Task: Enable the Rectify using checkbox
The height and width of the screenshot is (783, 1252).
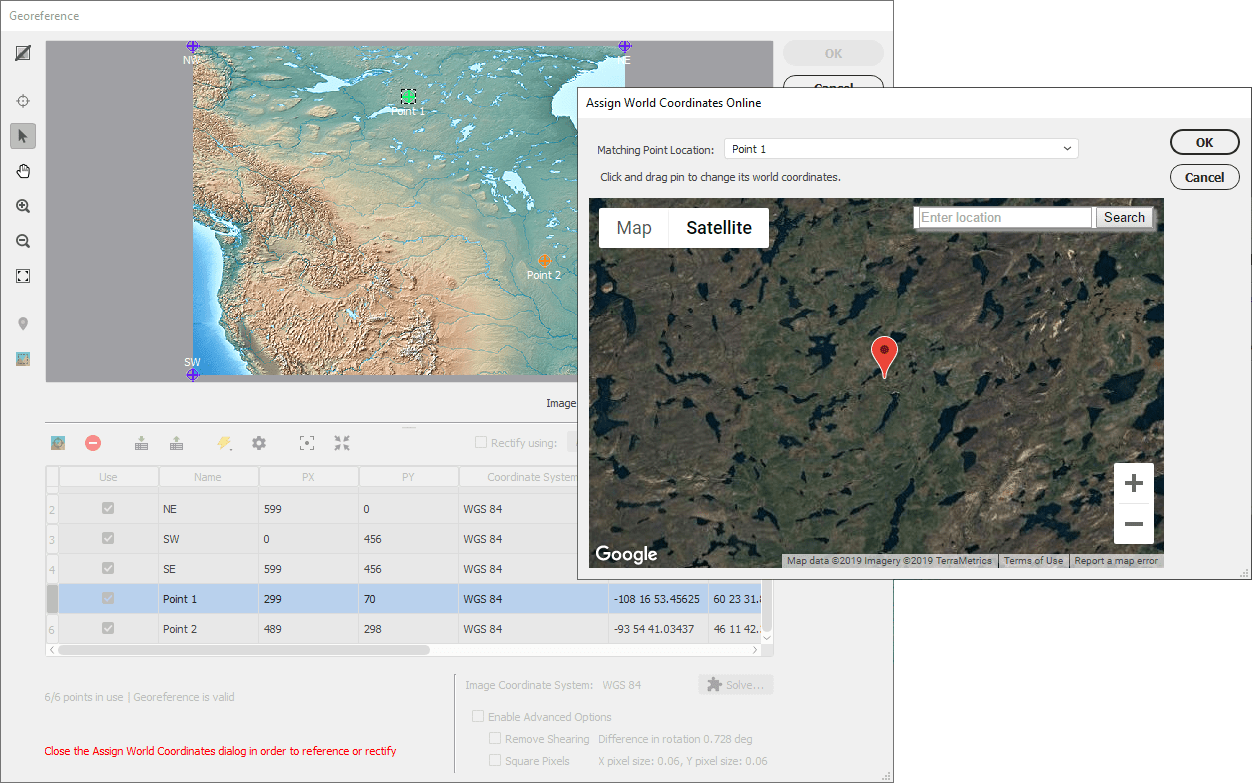Action: click(x=481, y=442)
